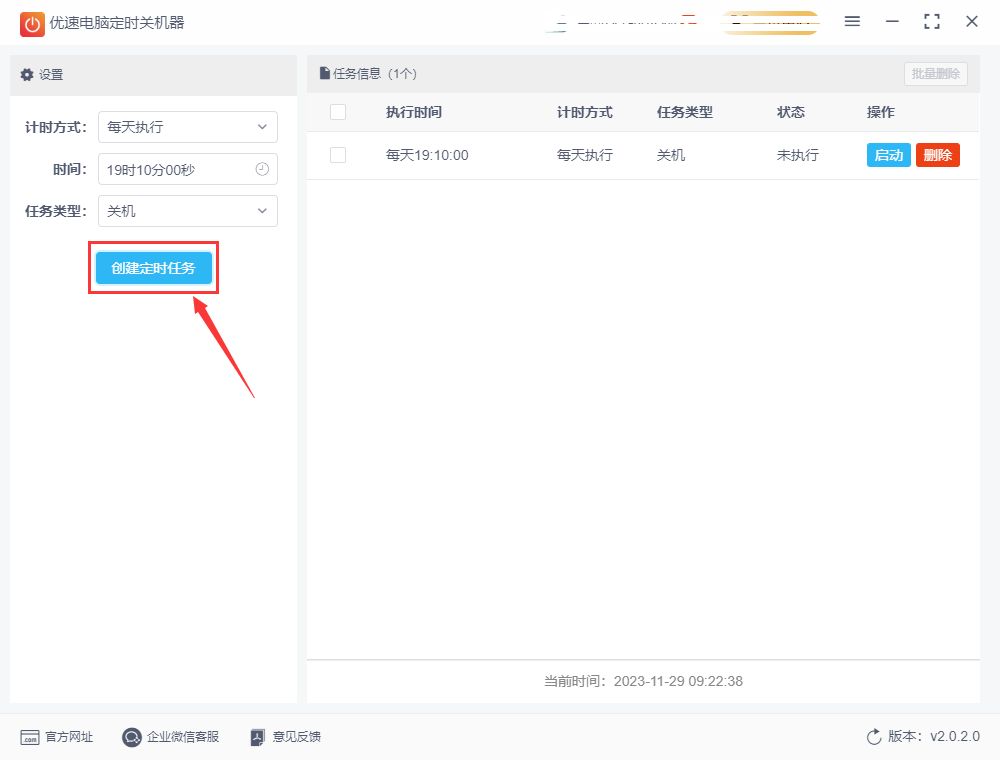Delete the task with the 删除 button
Screen dimensions: 1000x760
[938, 155]
